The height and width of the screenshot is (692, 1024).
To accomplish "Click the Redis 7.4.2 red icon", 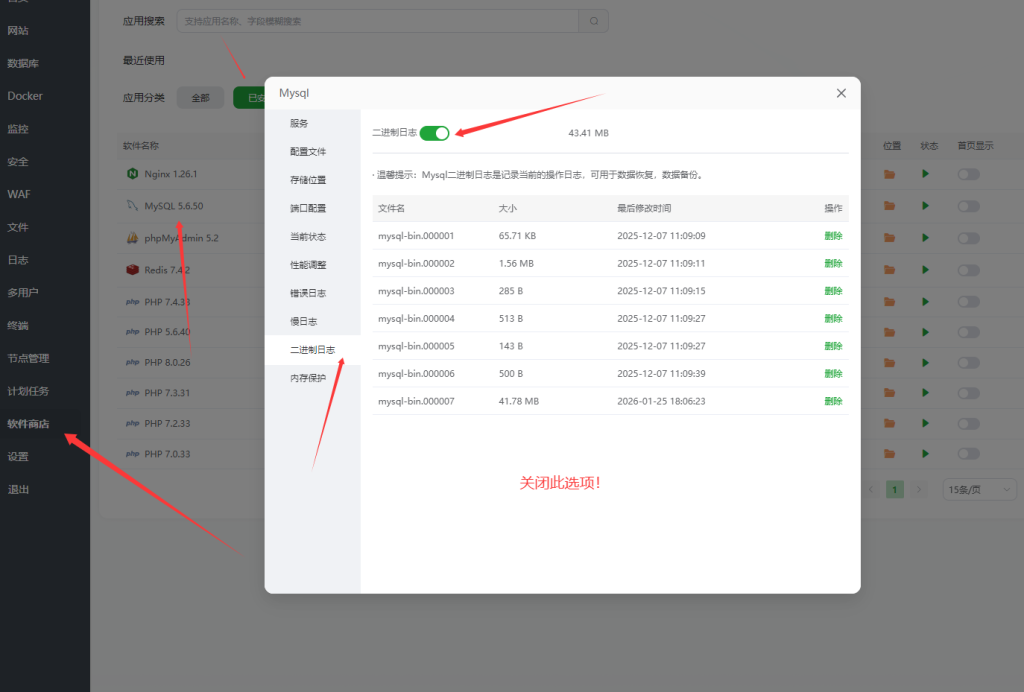I will click(x=131, y=270).
